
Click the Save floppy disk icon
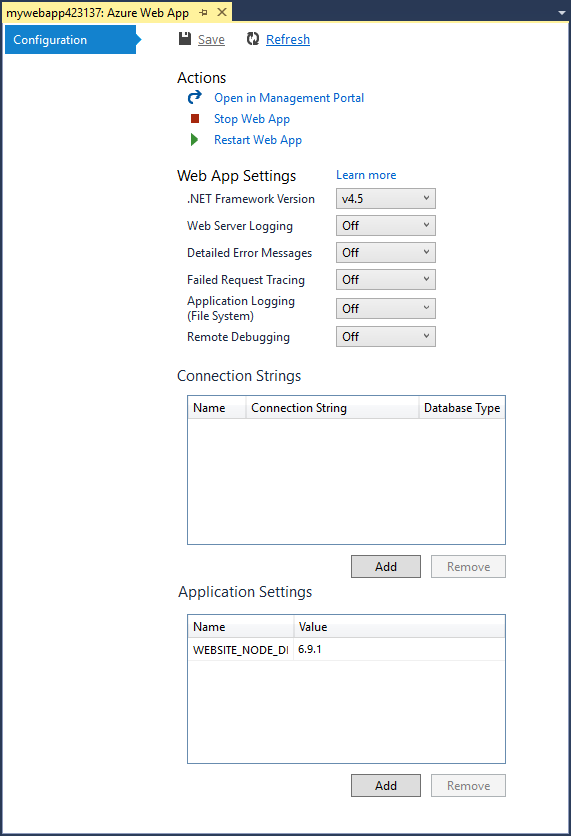(x=185, y=38)
